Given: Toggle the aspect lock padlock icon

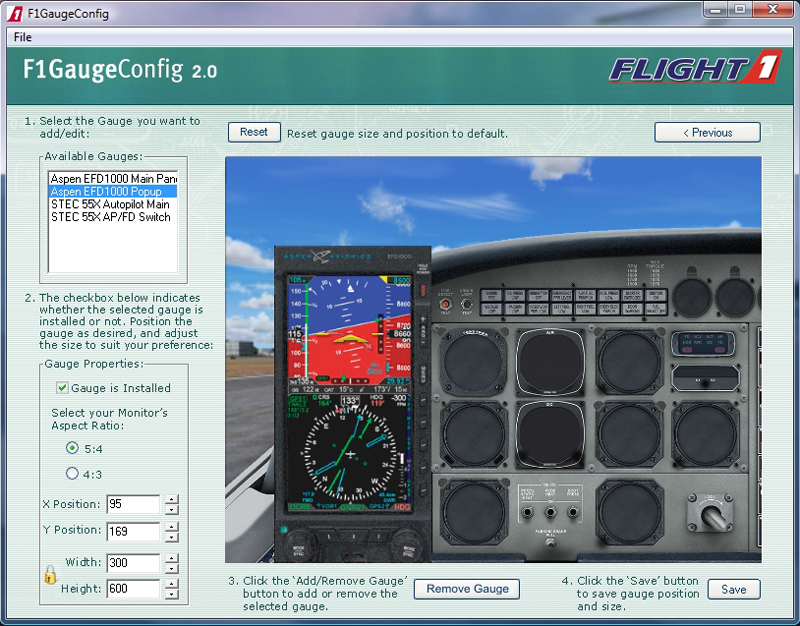Looking at the screenshot, I should [50, 575].
